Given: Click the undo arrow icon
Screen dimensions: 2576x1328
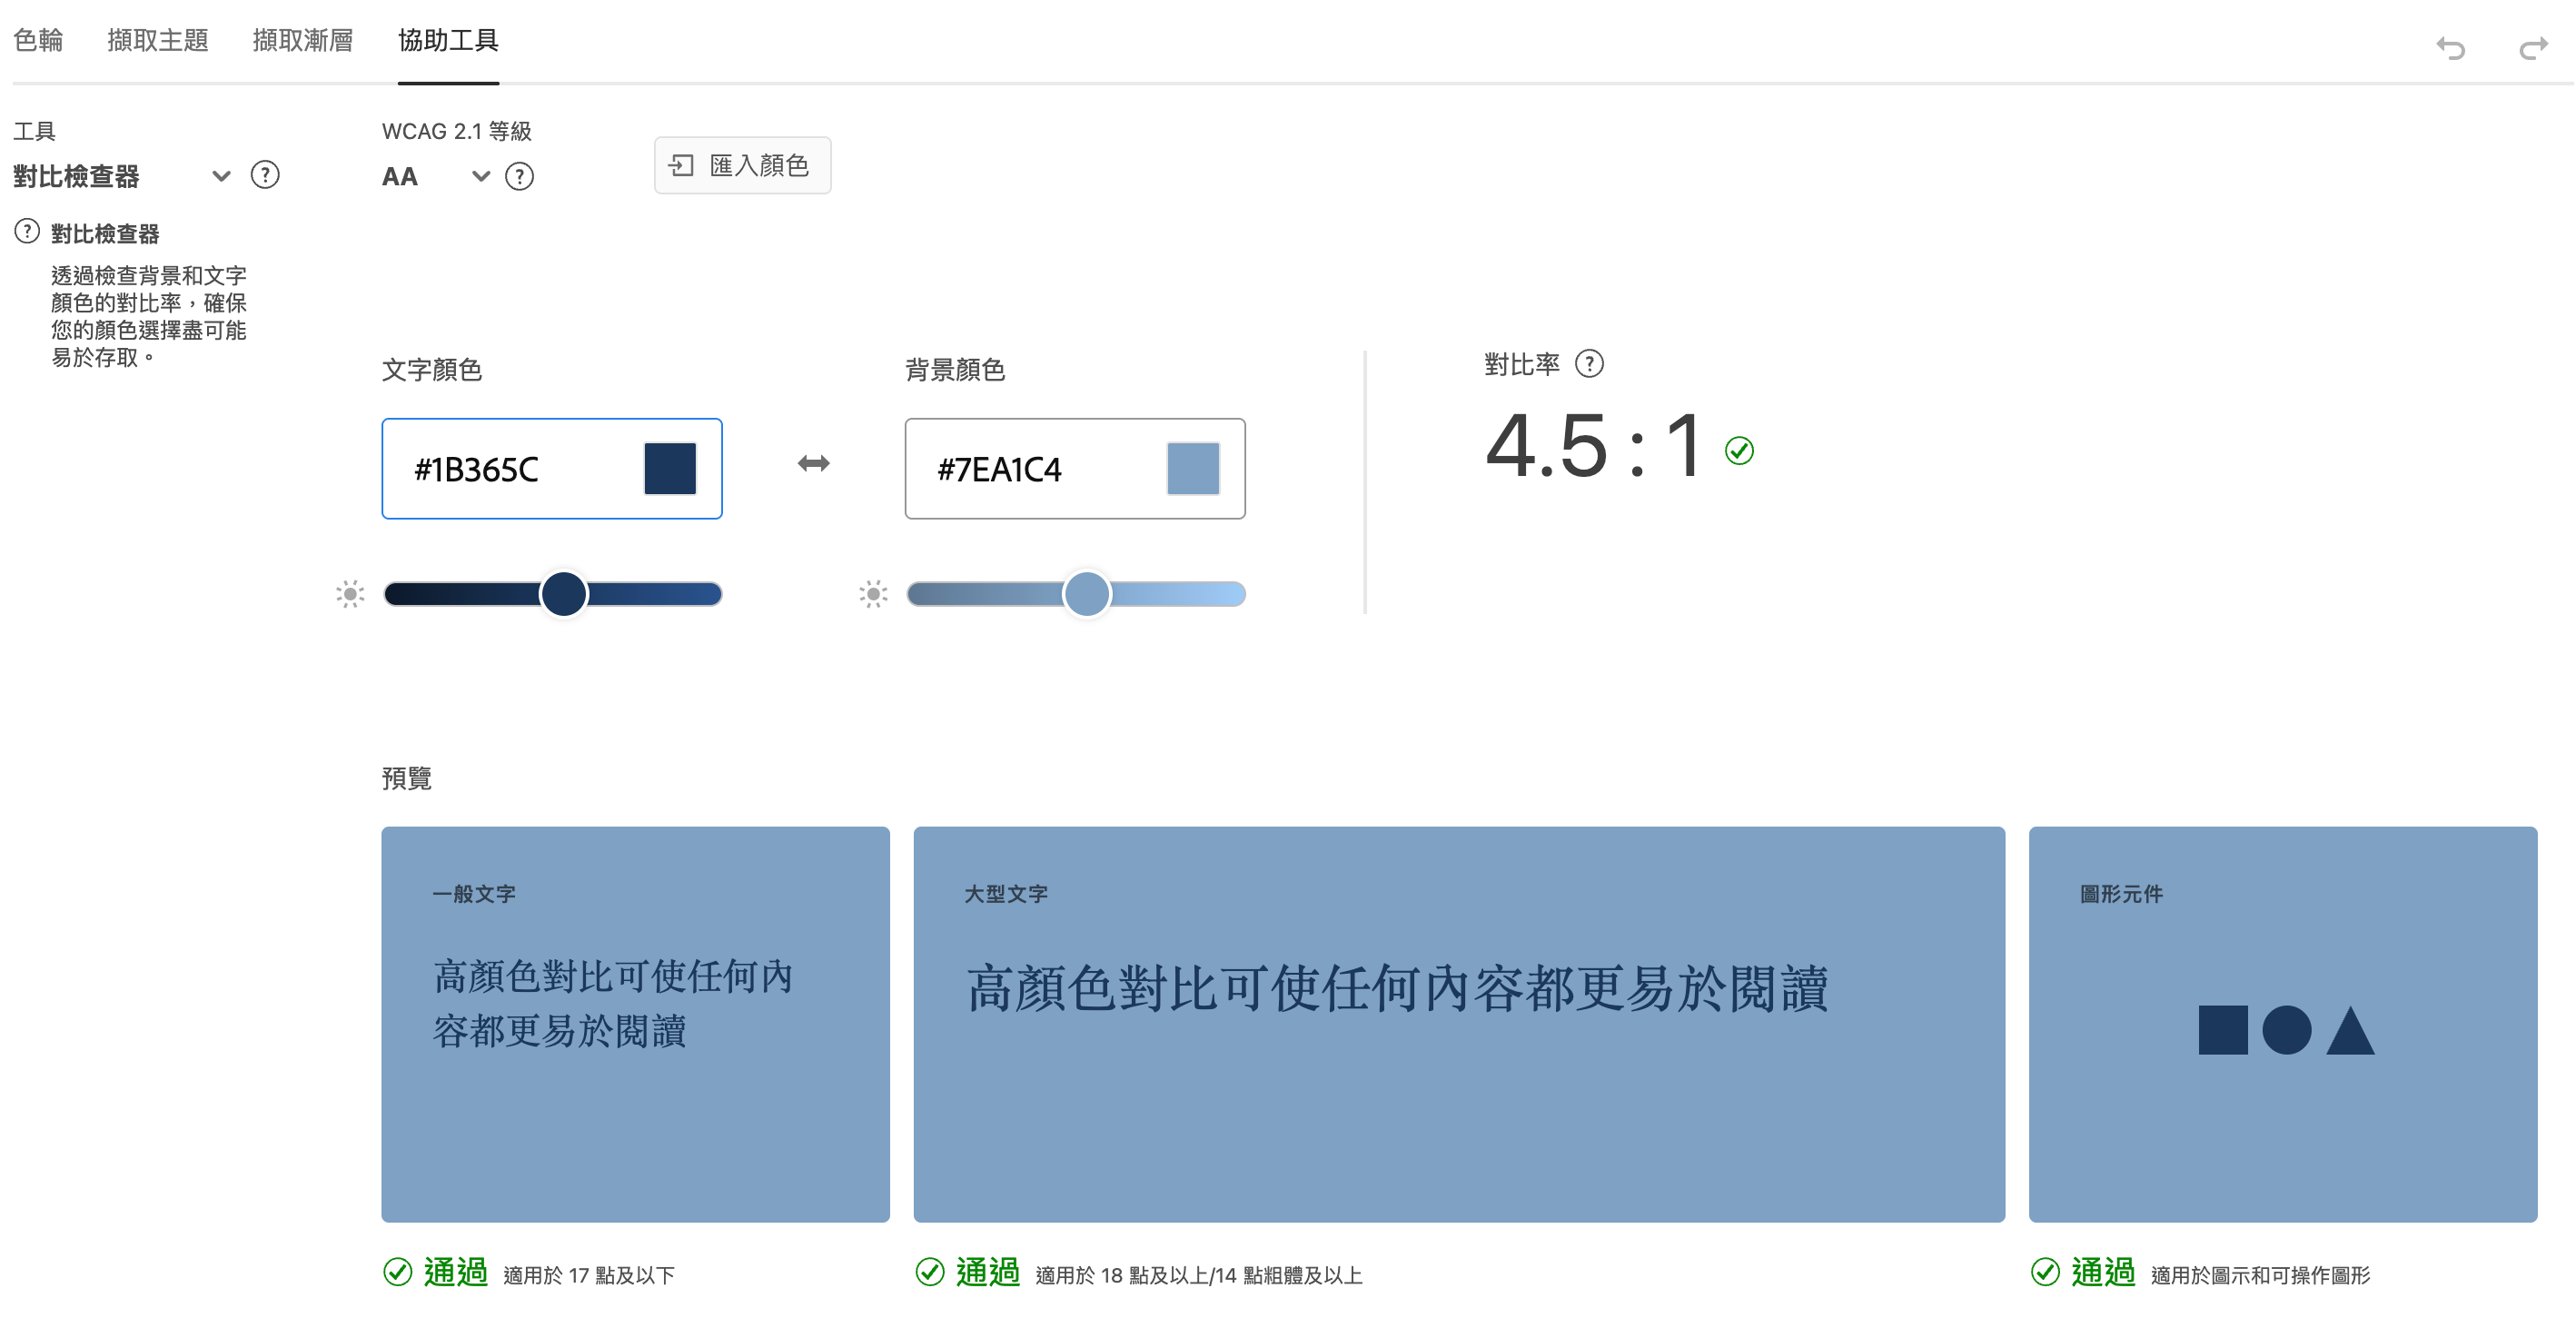Looking at the screenshot, I should tap(2450, 47).
